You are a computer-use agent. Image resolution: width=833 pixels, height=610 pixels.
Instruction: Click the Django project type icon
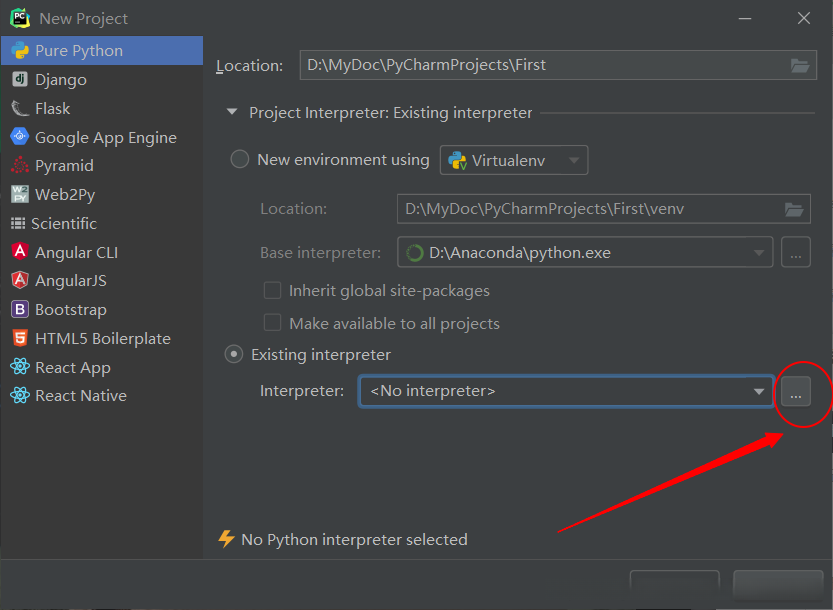tap(19, 79)
